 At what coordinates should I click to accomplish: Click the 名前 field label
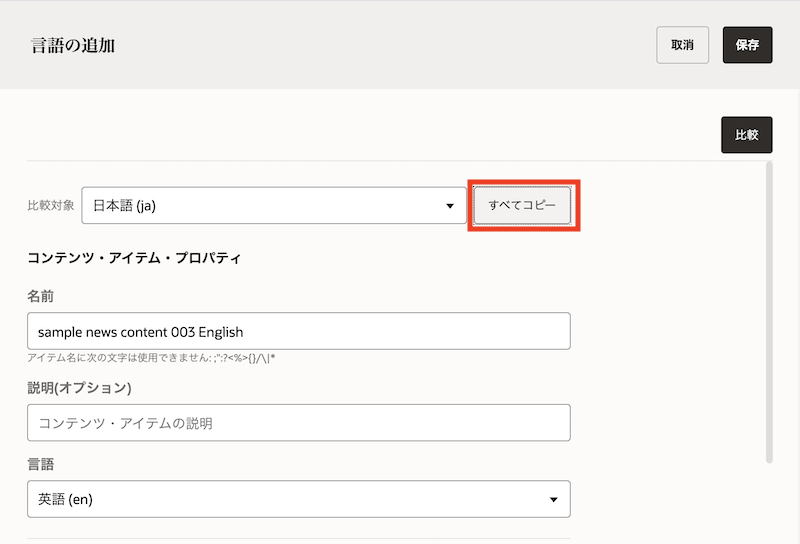[41, 296]
